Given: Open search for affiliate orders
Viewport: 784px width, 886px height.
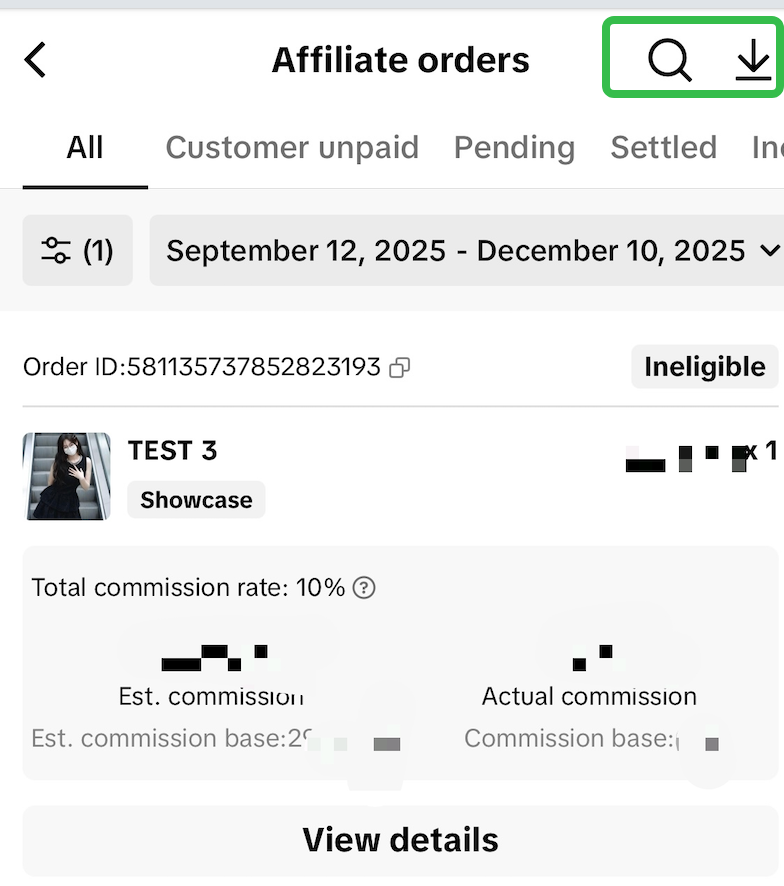Looking at the screenshot, I should pos(669,61).
